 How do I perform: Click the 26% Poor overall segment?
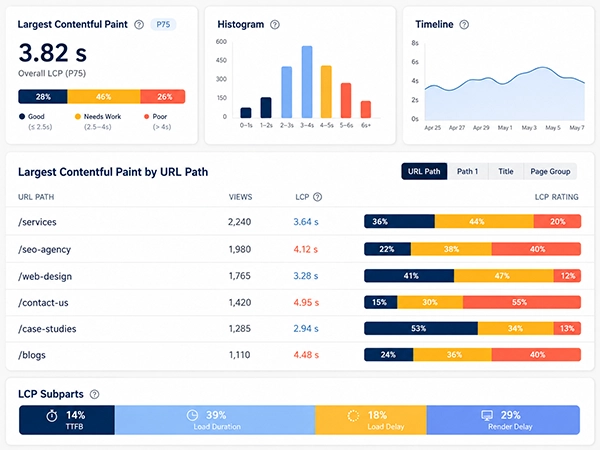(x=163, y=96)
